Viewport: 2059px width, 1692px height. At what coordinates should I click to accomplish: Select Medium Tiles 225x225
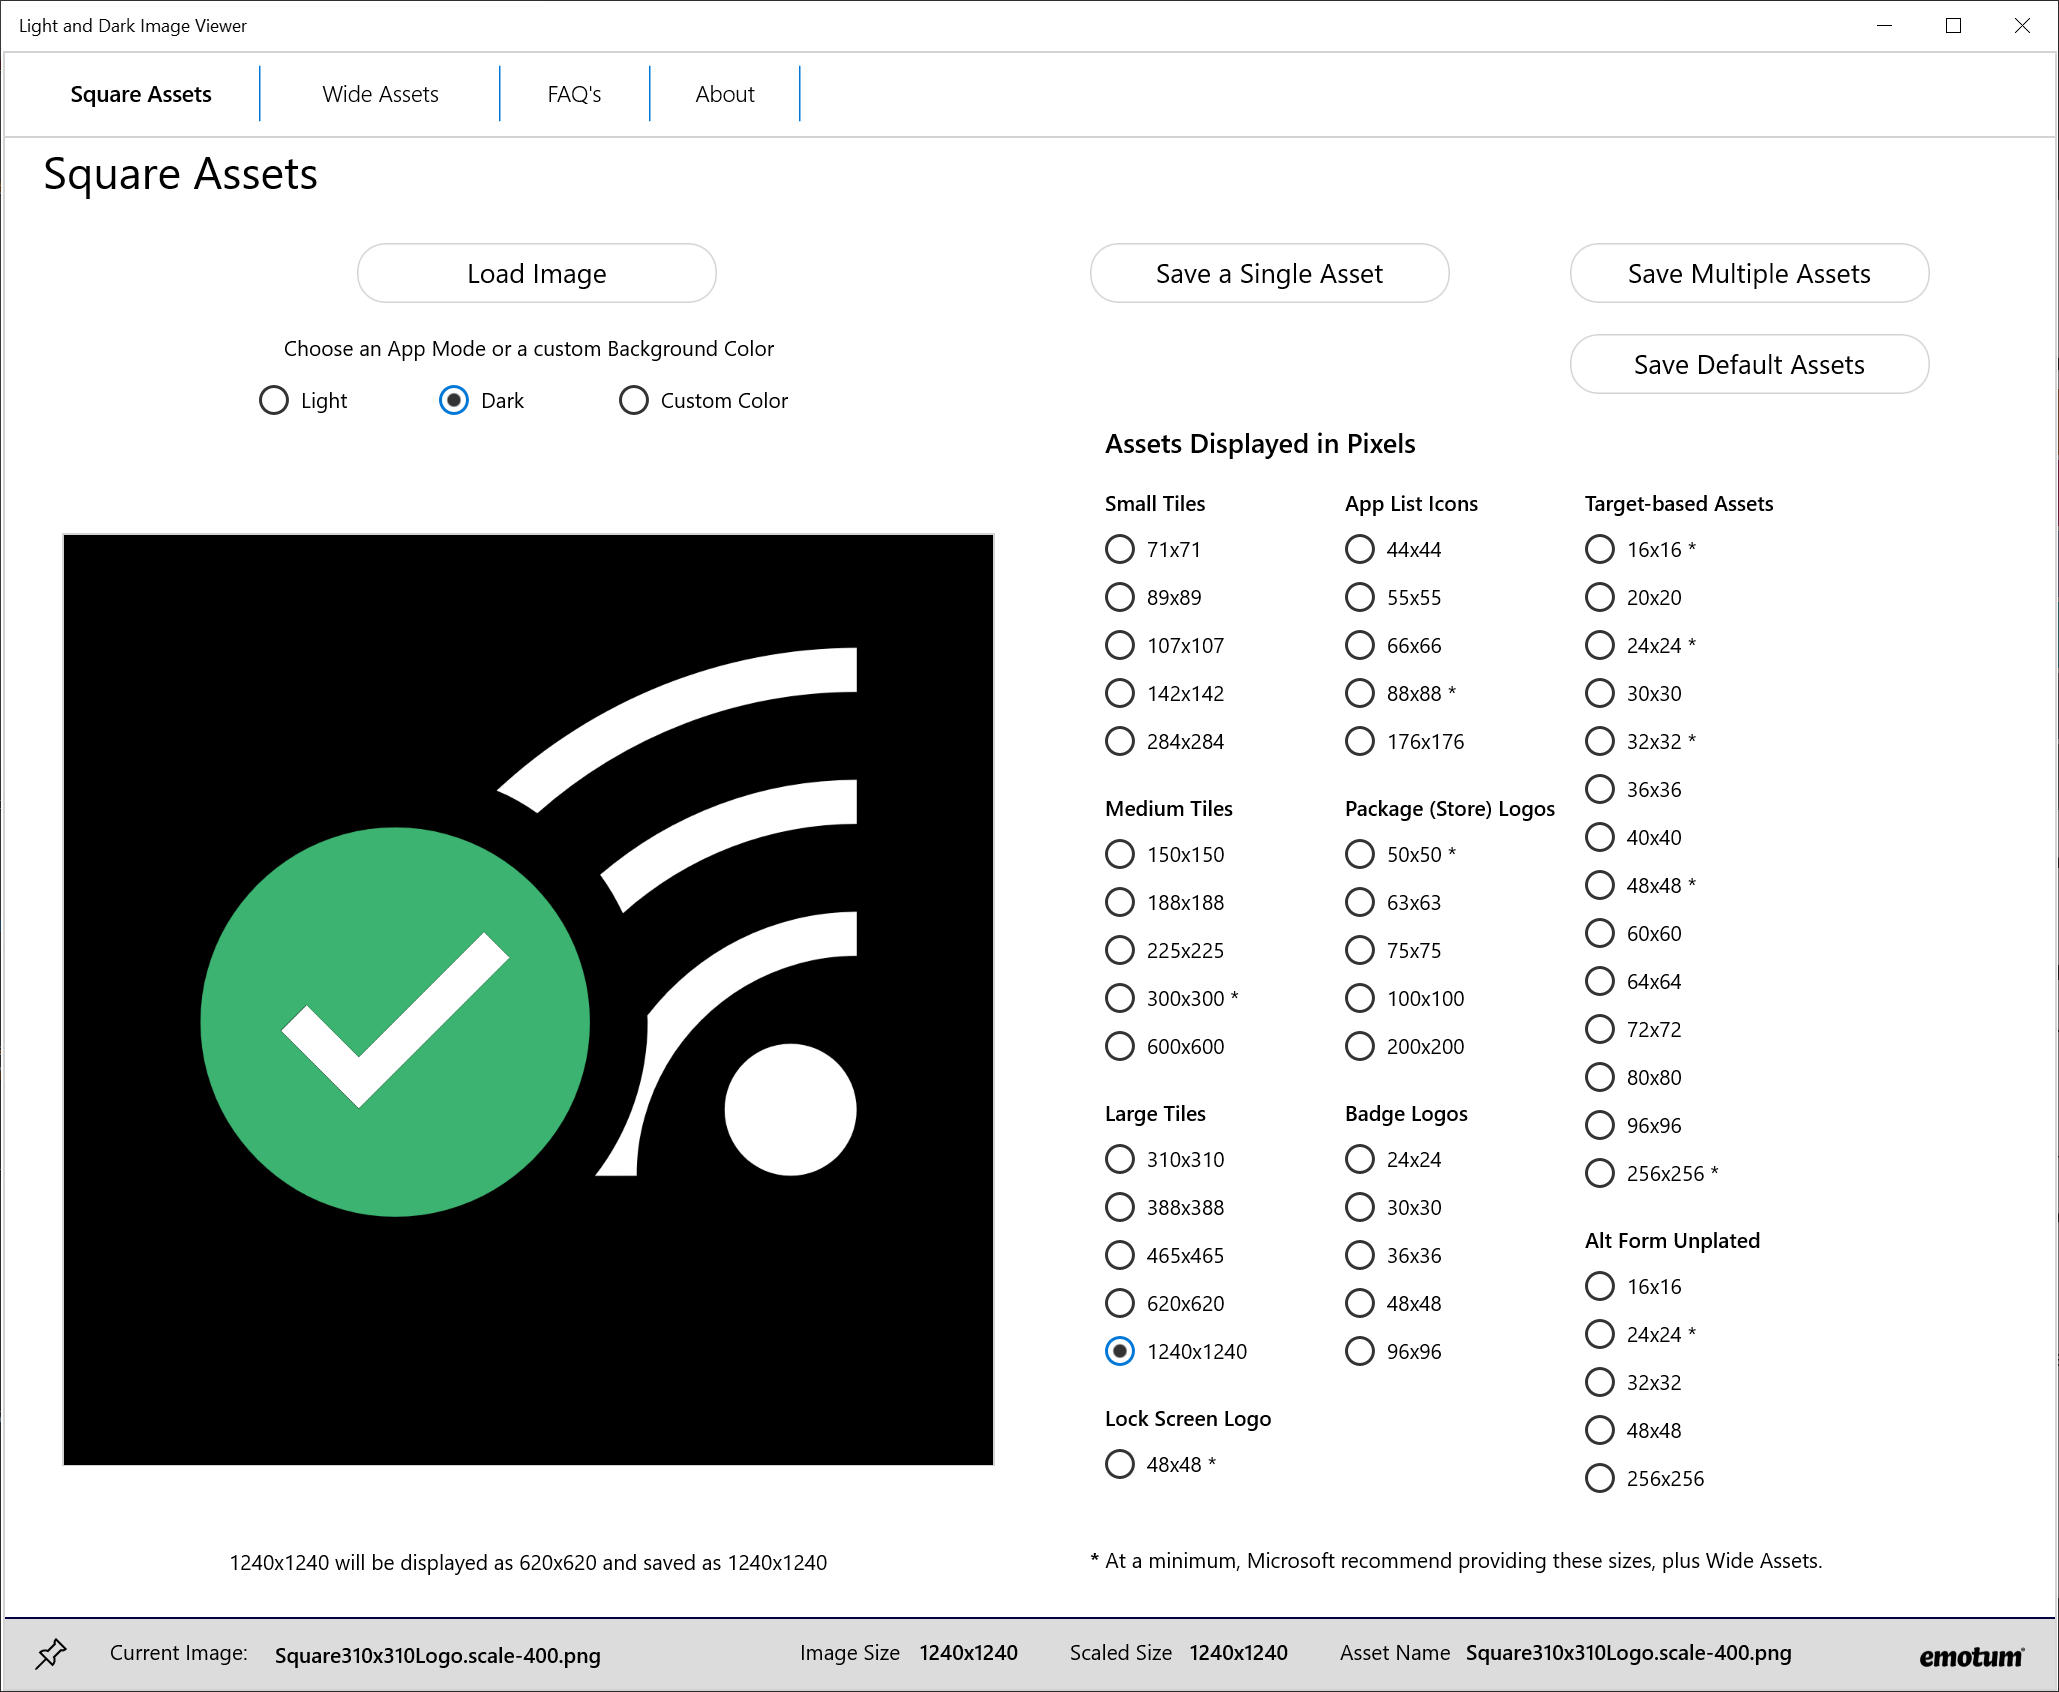pos(1164,950)
